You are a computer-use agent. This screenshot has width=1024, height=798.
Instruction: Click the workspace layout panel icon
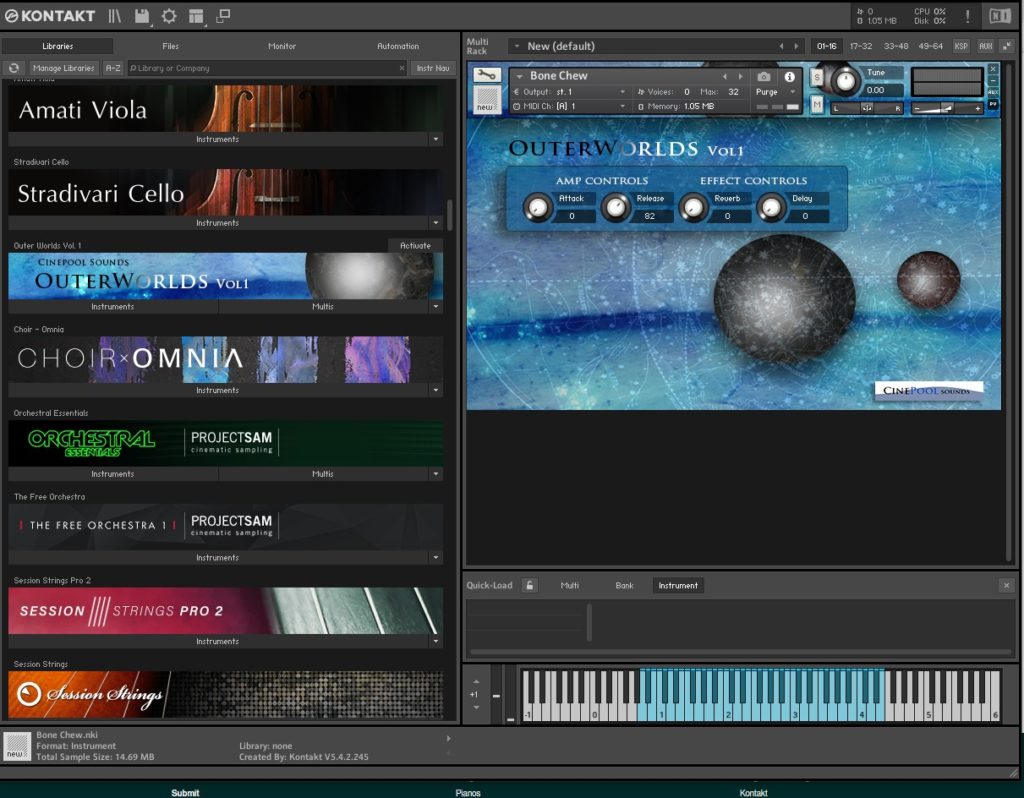(196, 16)
